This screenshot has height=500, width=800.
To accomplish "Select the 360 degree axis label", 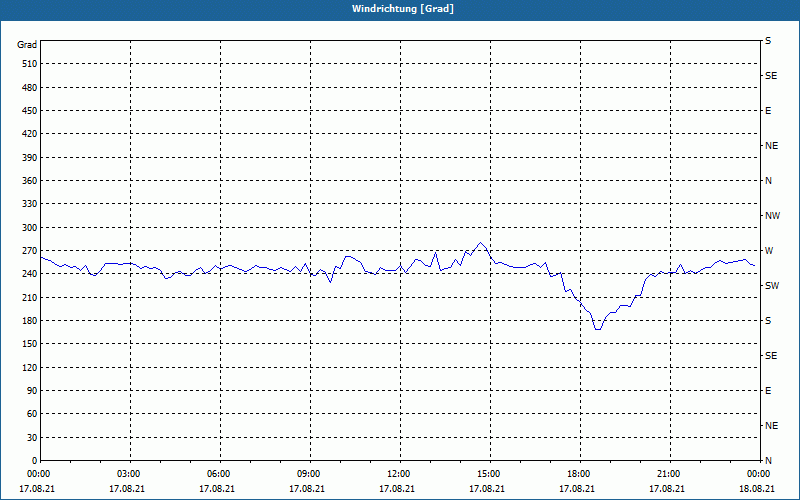I will pos(30,181).
